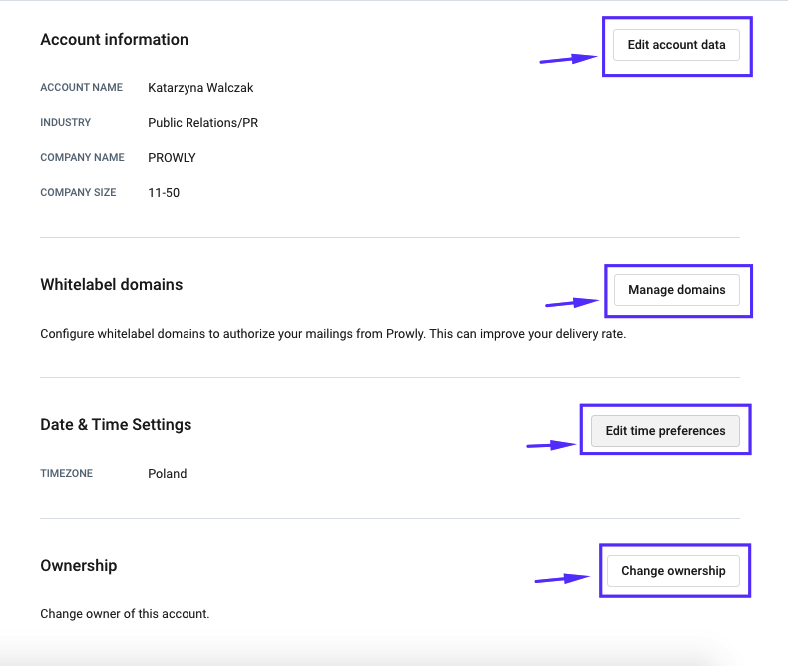This screenshot has width=788, height=666.
Task: Click Edit time preferences button
Action: tap(665, 431)
